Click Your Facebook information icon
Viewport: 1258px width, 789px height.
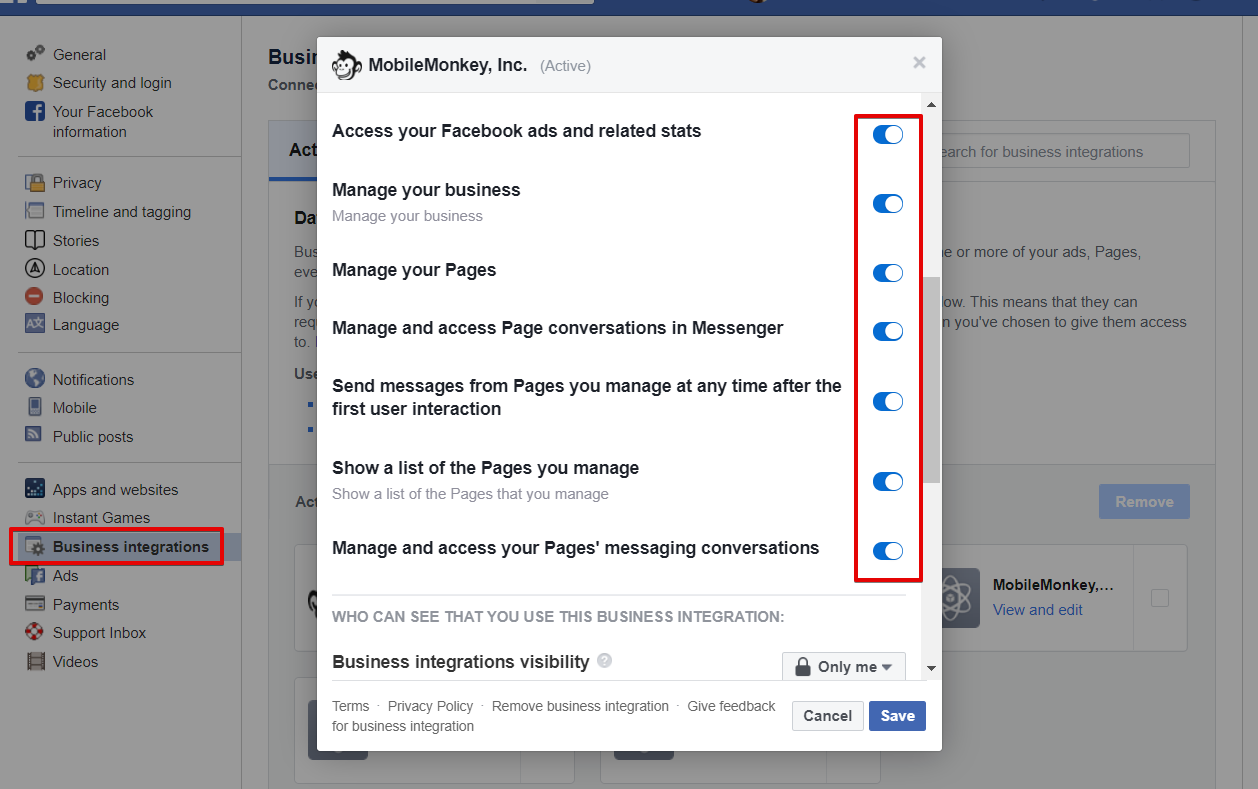pos(35,111)
